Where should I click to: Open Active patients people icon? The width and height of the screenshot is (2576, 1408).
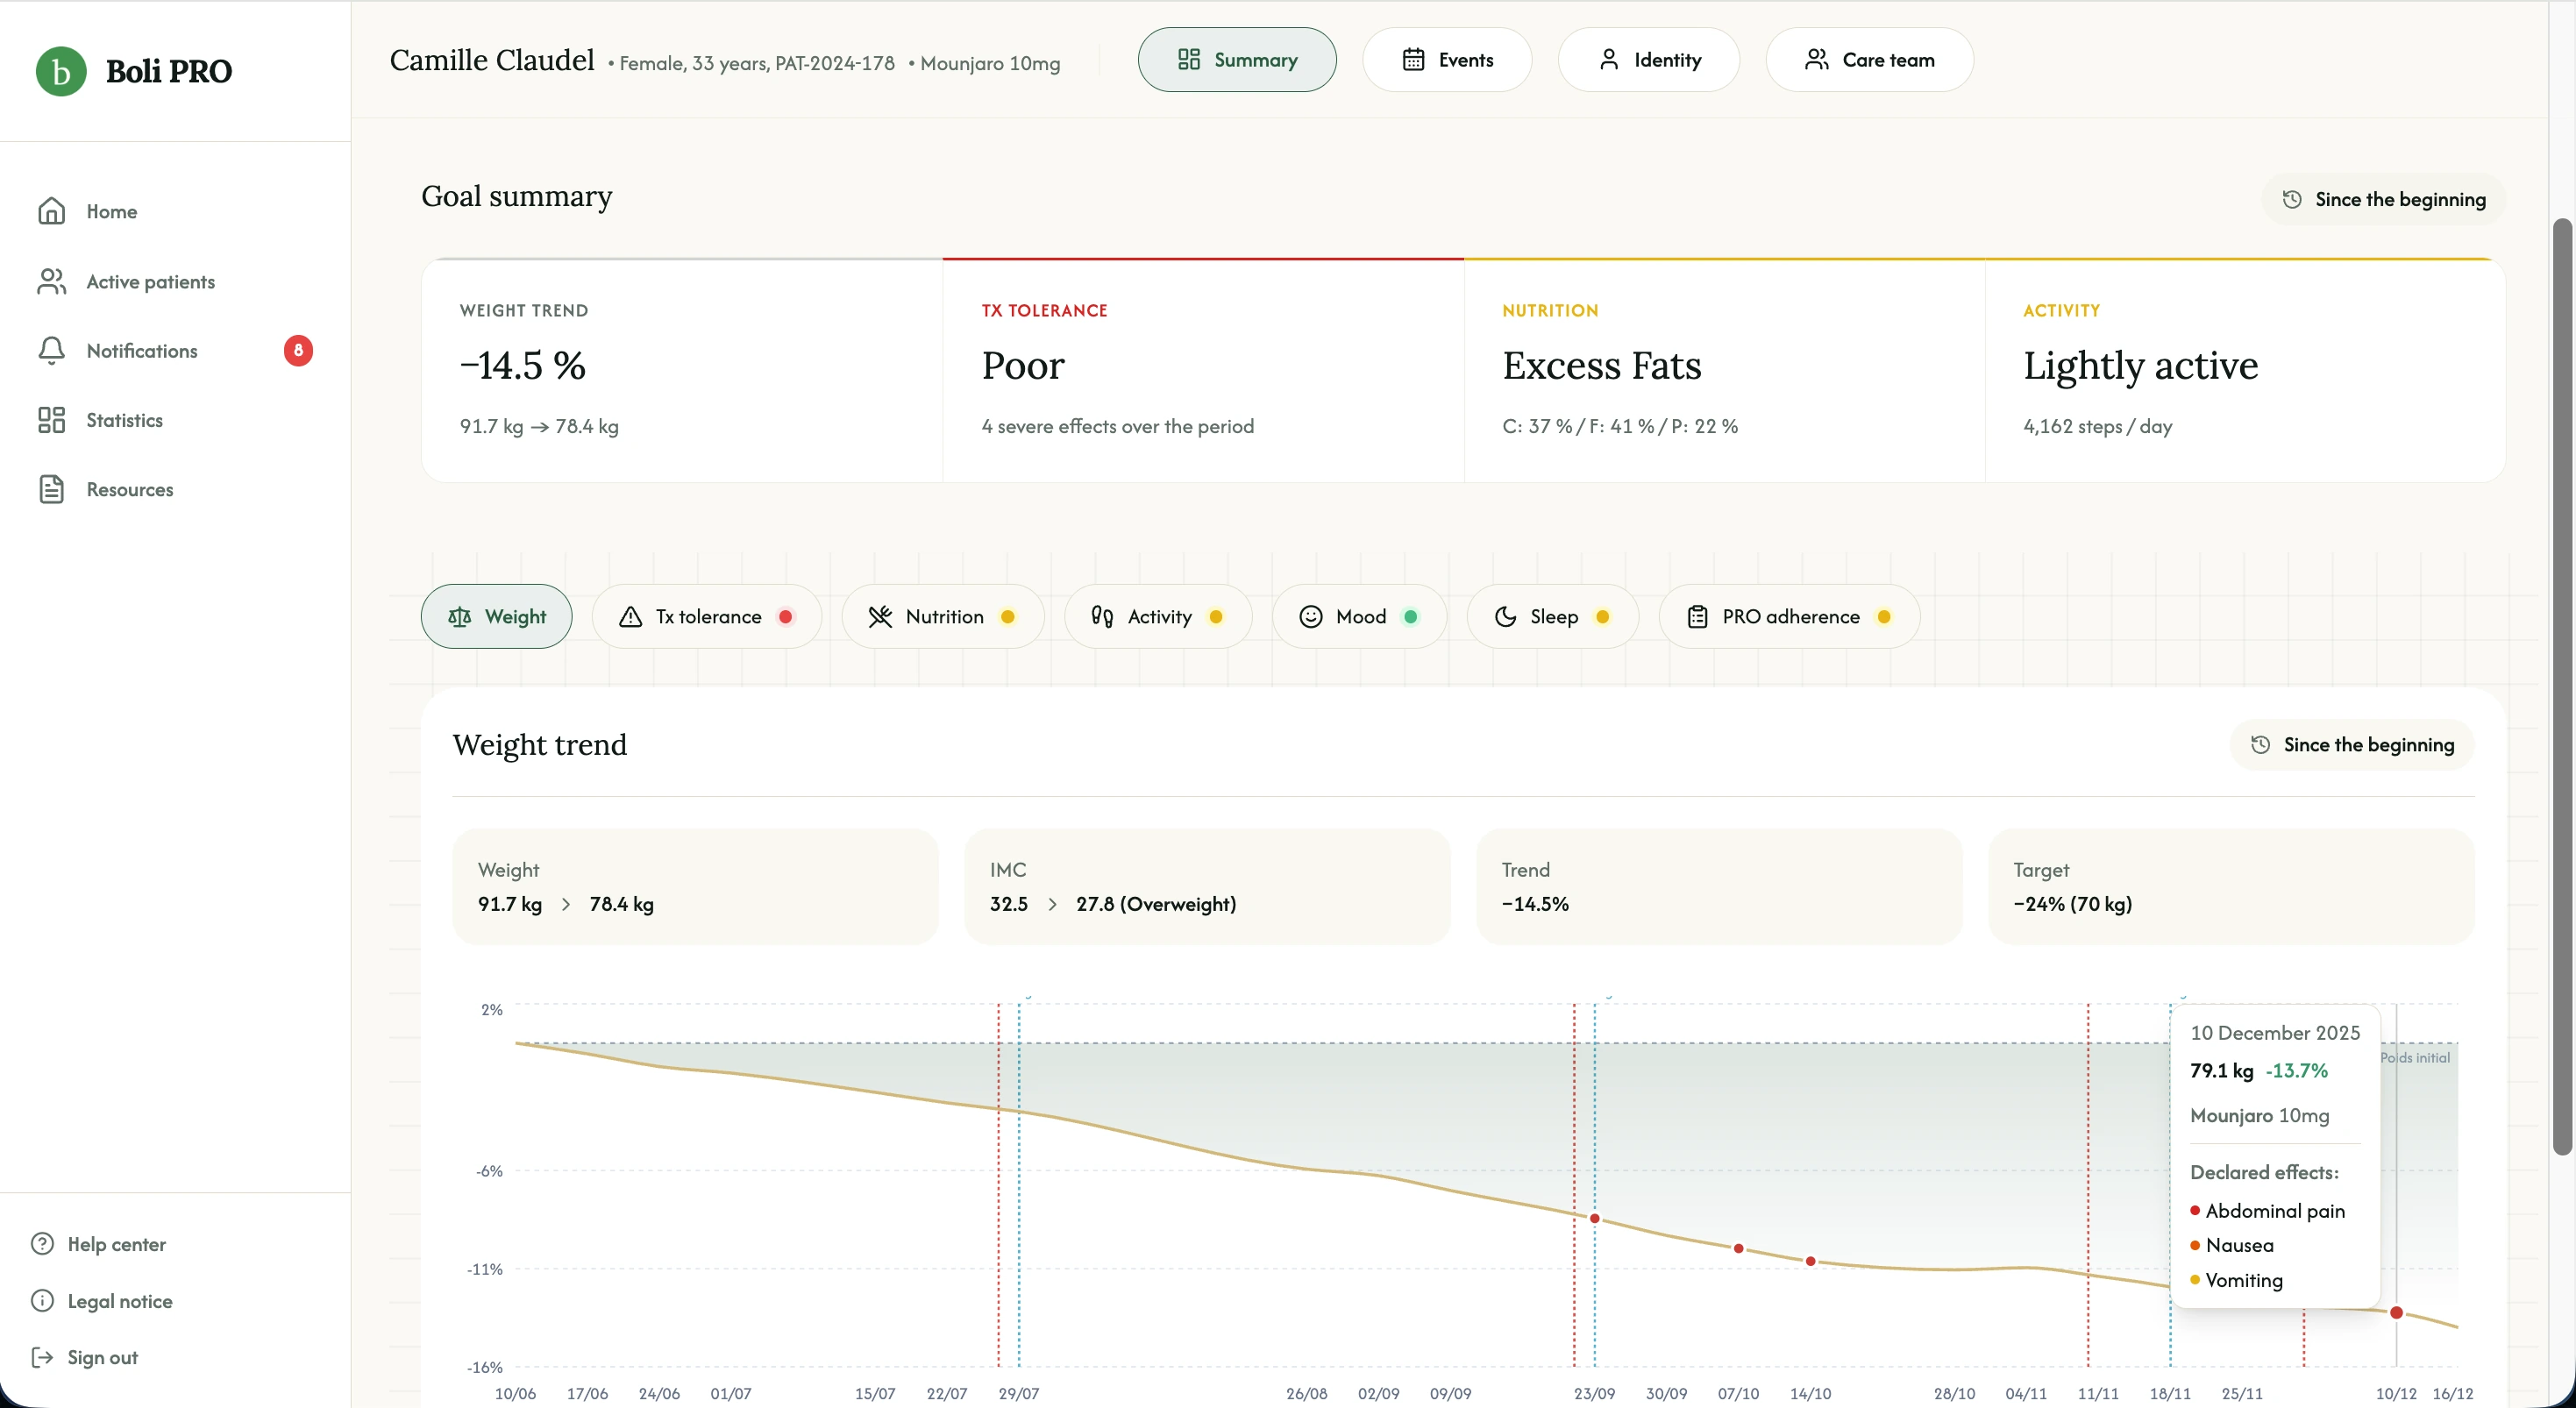51,282
